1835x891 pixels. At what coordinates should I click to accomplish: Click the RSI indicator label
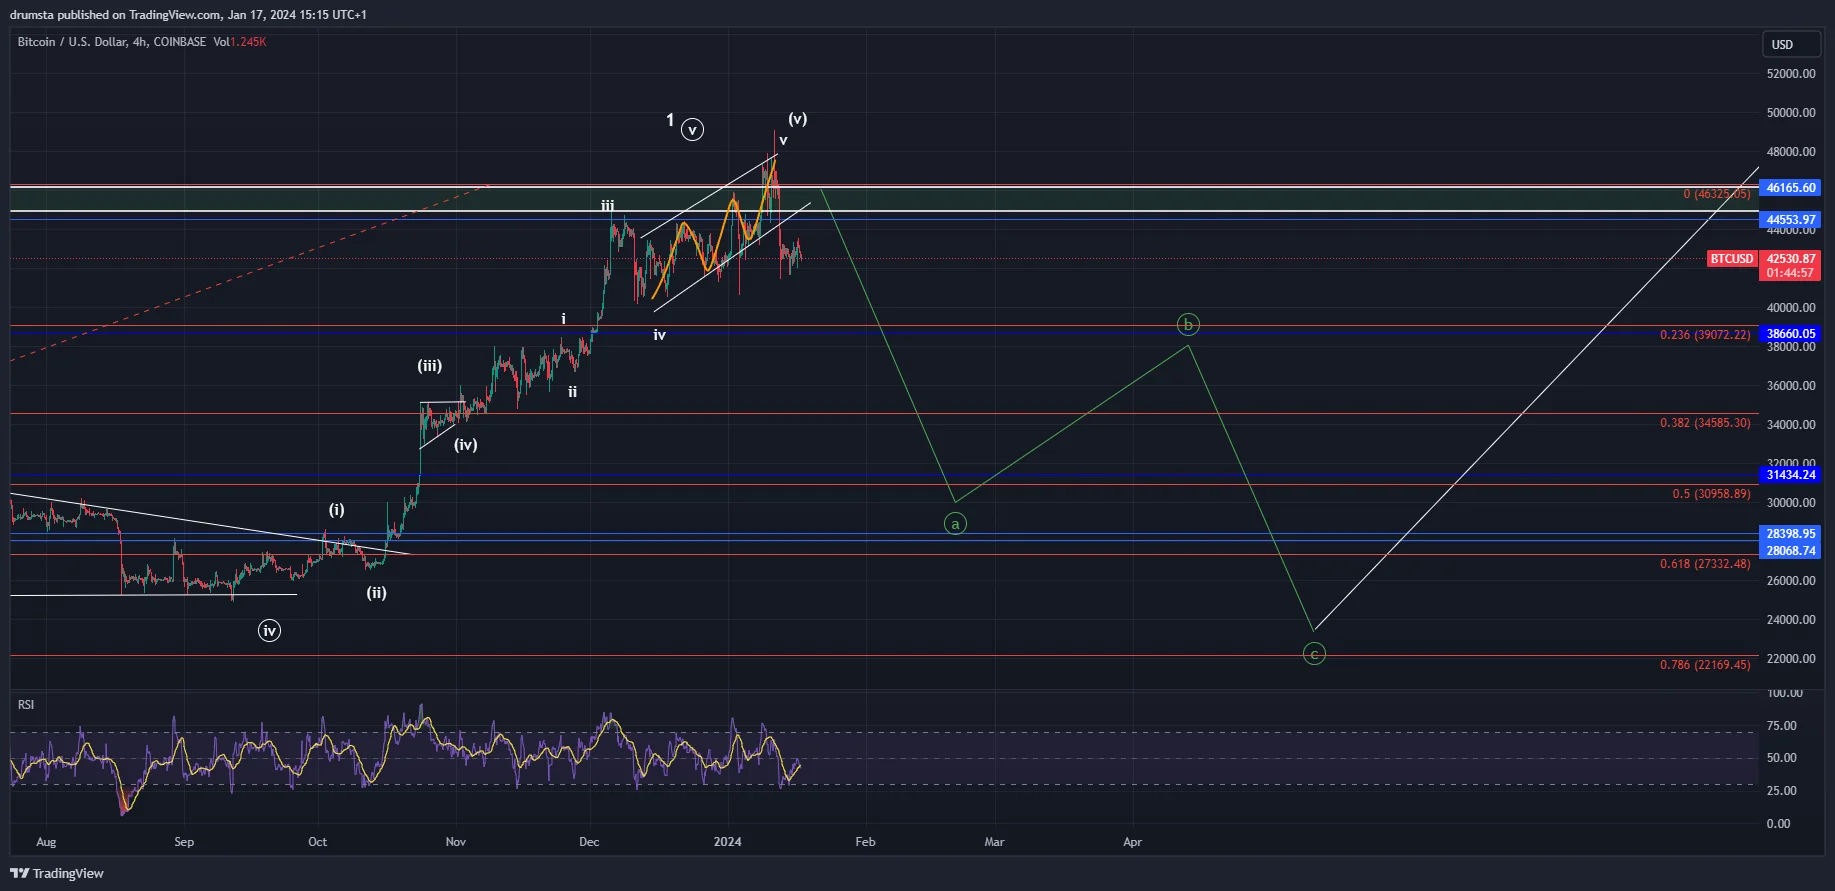point(26,705)
